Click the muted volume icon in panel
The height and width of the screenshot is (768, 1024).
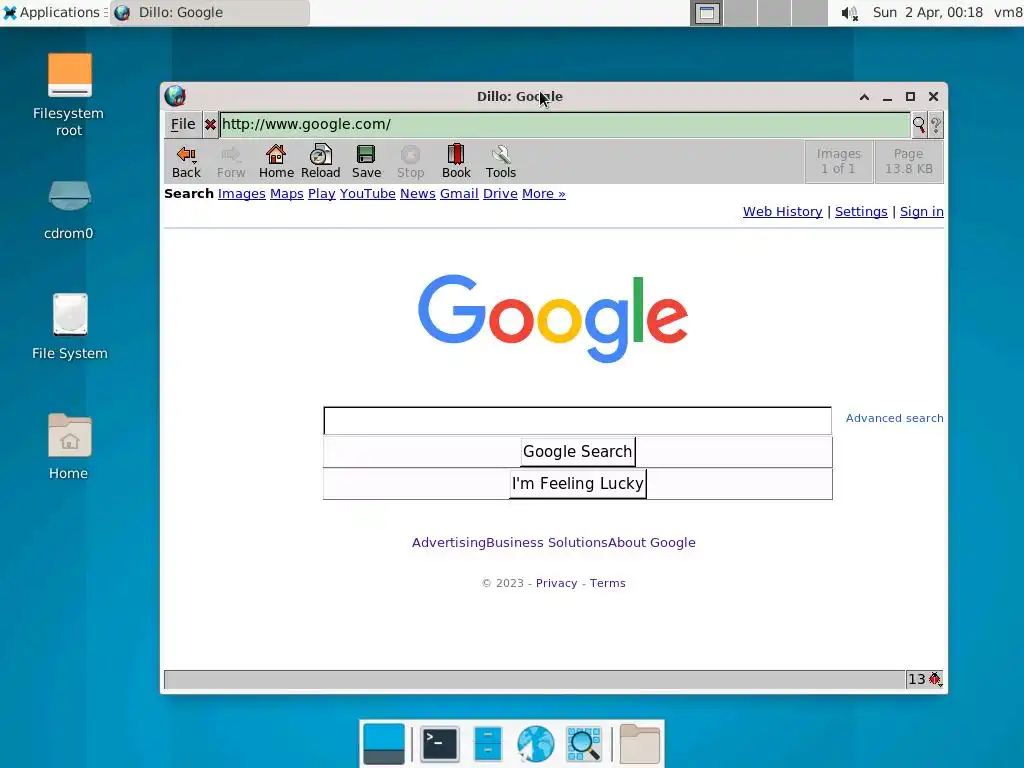click(x=849, y=13)
